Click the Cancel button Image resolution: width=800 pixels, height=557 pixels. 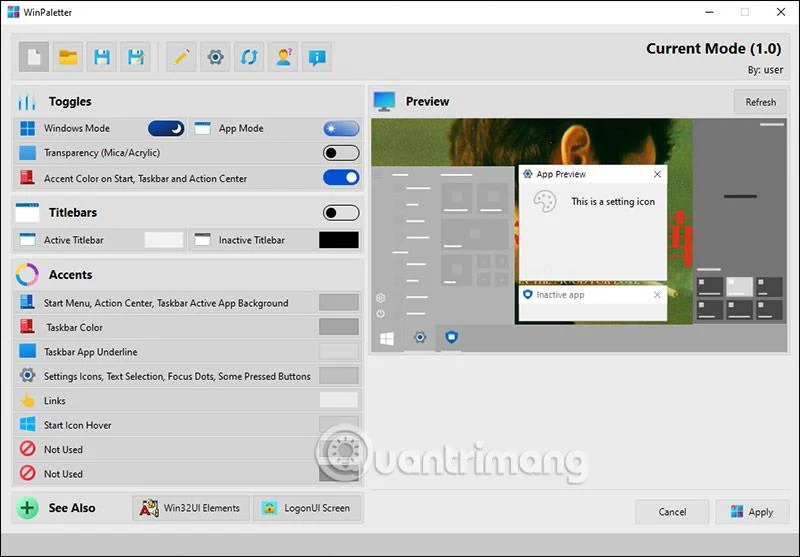click(x=672, y=512)
